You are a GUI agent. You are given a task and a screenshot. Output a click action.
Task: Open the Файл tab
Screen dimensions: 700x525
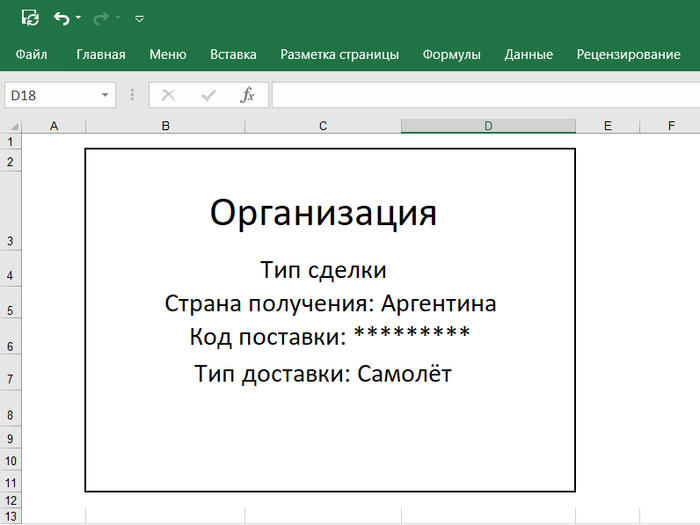pyautogui.click(x=32, y=55)
